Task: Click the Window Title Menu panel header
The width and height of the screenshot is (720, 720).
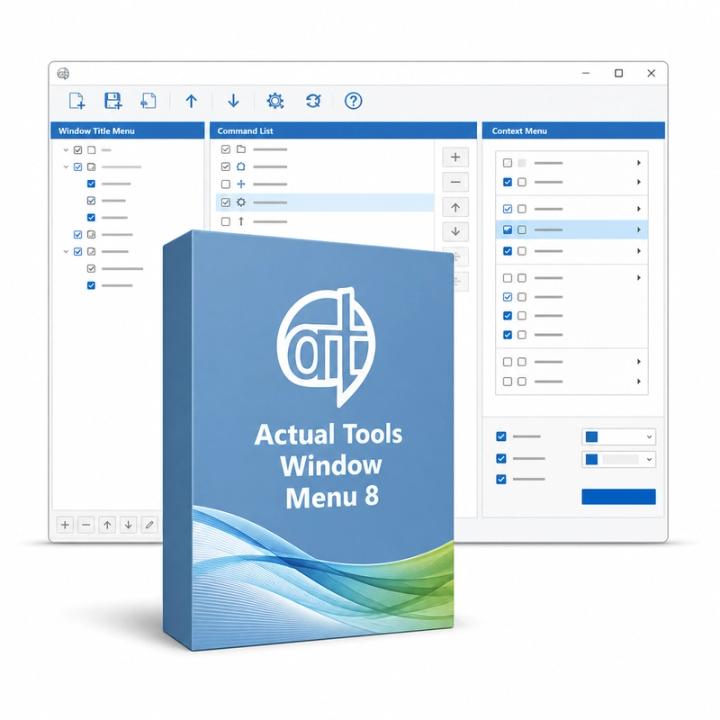Action: coord(127,130)
